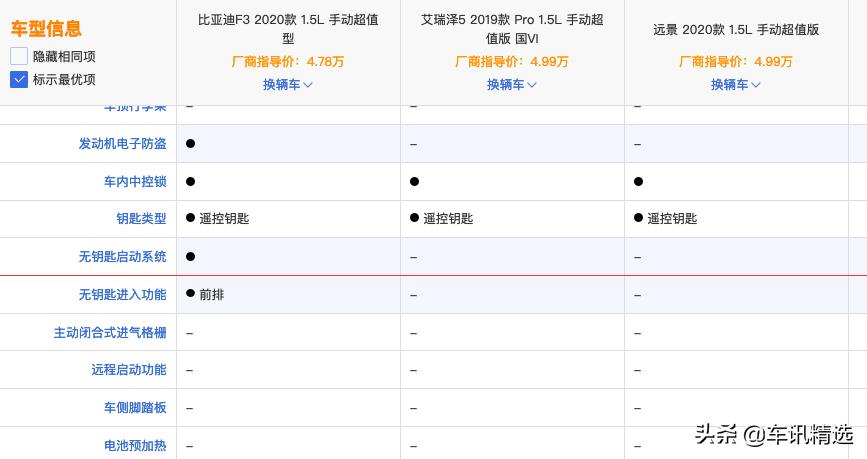Click 比亚迪F3 发动机电子防盗 dot icon
Screen dimensions: 867x459
(x=190, y=144)
